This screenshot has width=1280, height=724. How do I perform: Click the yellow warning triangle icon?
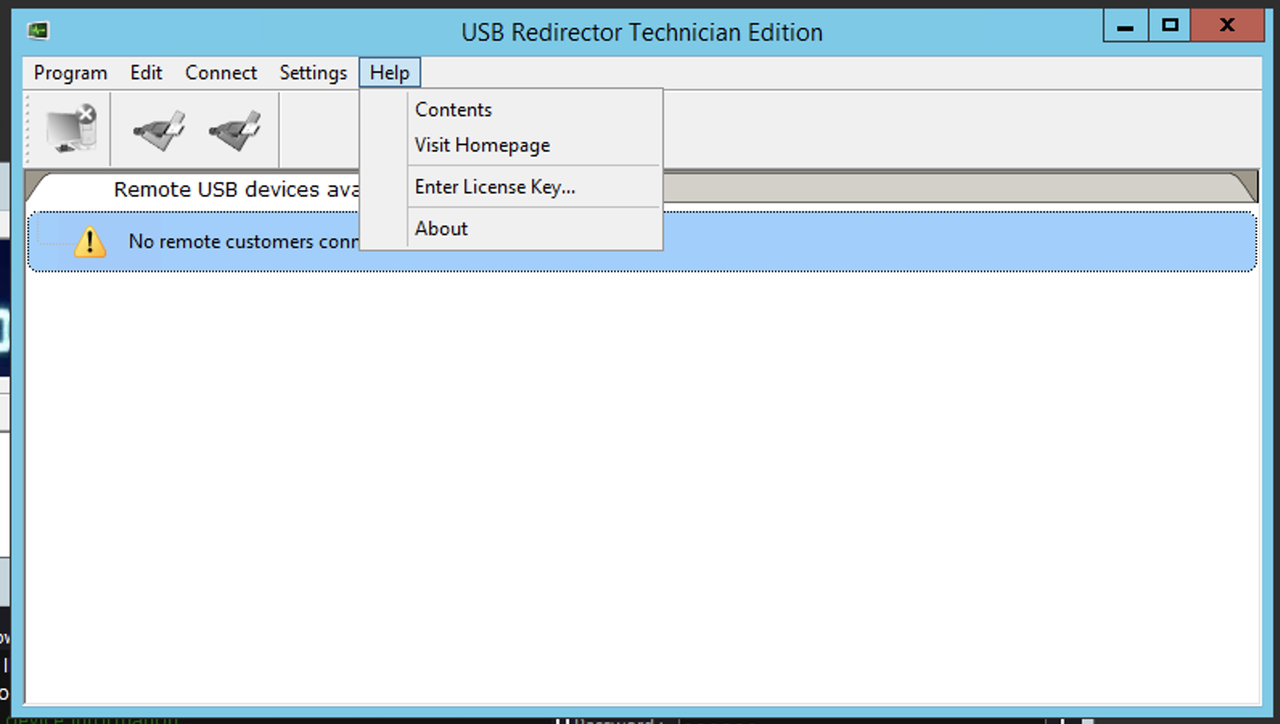(90, 241)
